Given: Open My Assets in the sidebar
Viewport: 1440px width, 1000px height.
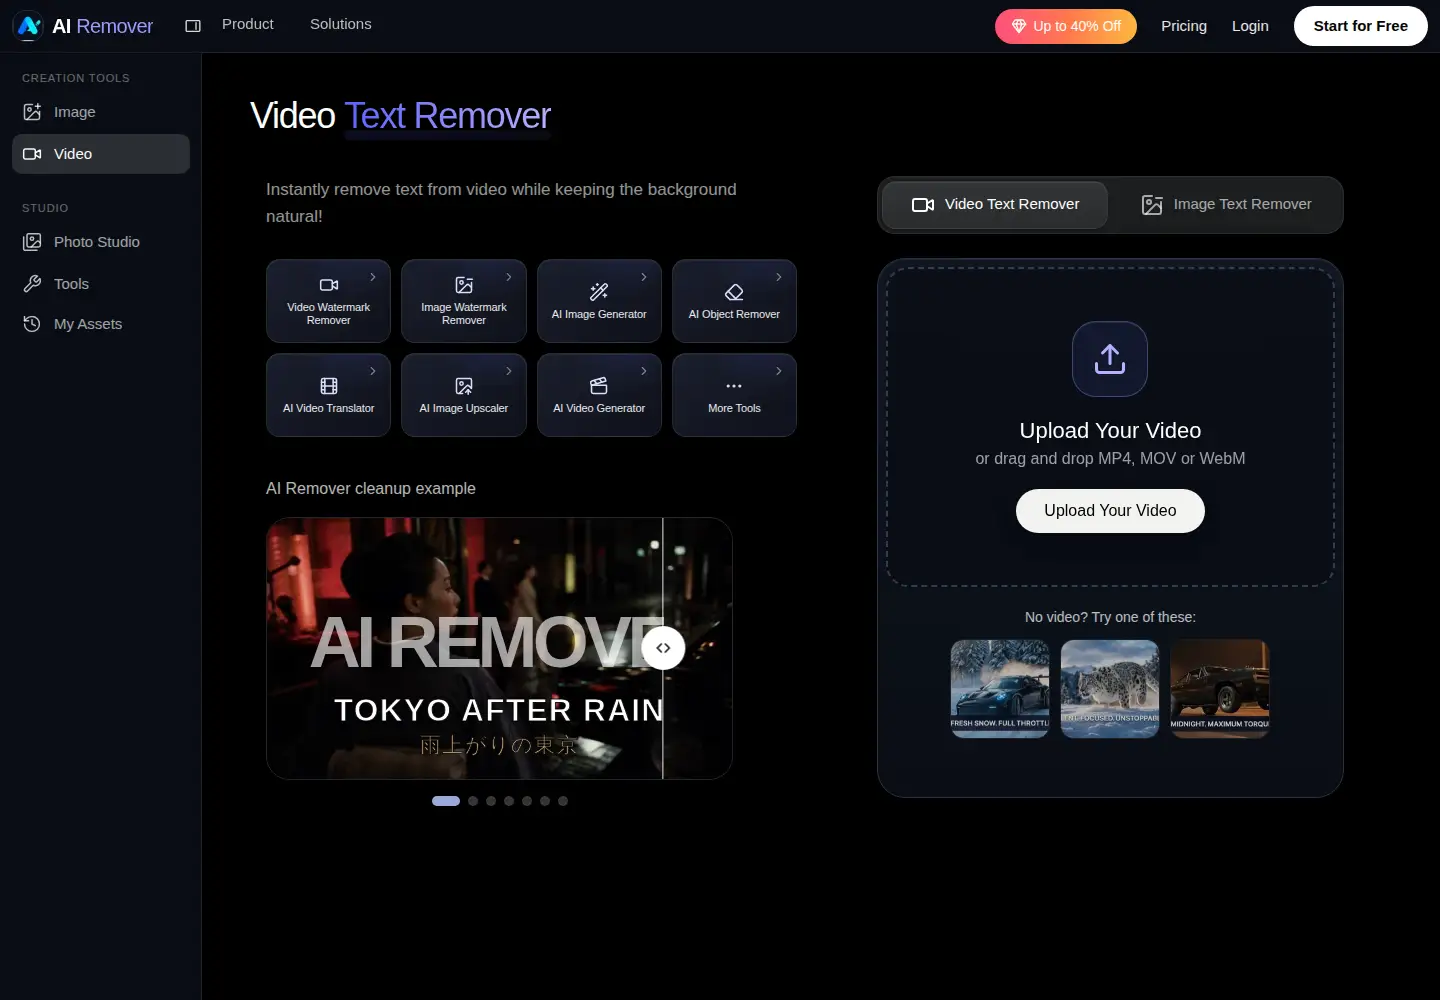Looking at the screenshot, I should coord(100,324).
